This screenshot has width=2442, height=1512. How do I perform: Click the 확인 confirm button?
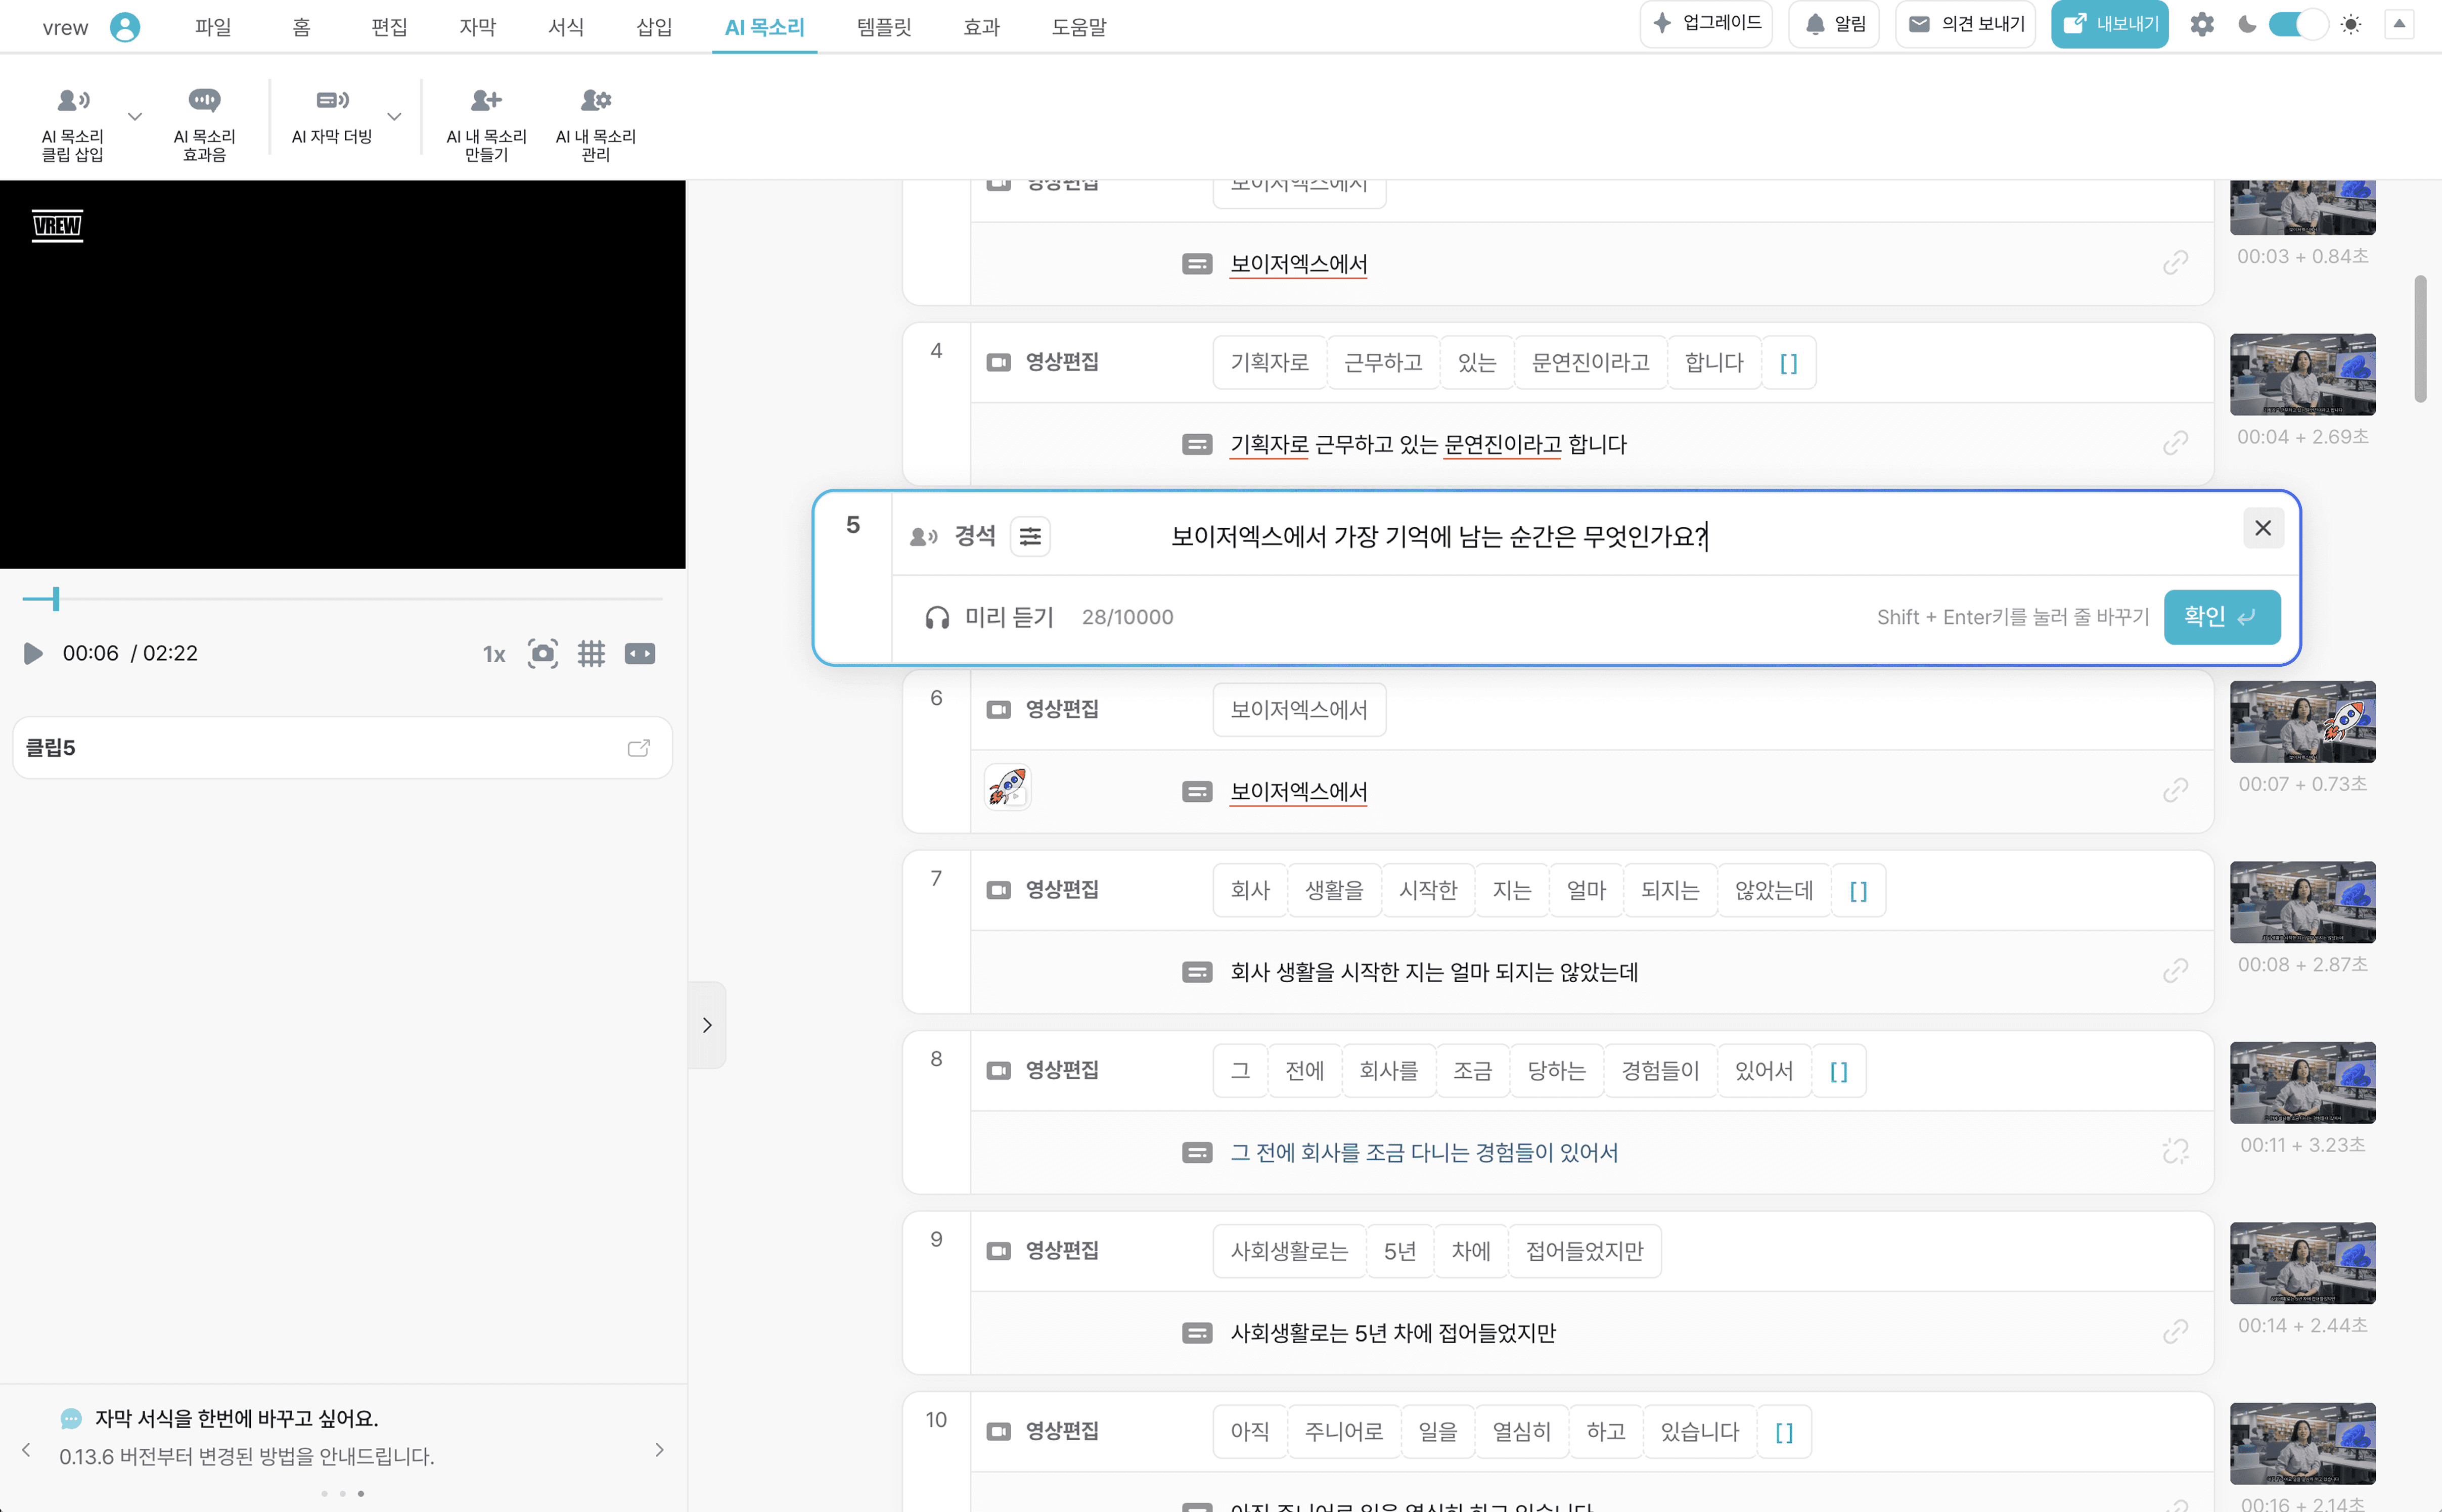click(2221, 617)
